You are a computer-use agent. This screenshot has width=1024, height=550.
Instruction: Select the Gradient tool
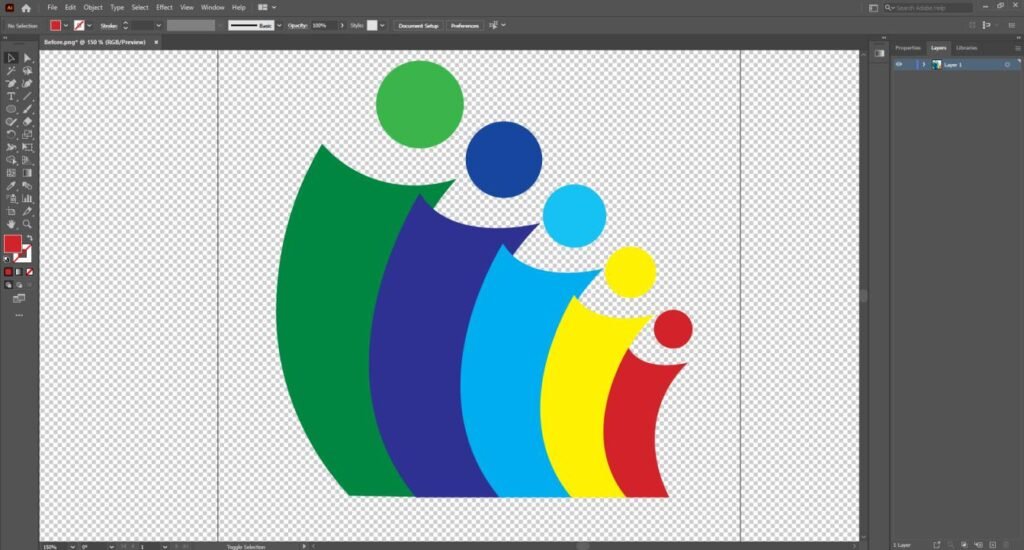27,173
